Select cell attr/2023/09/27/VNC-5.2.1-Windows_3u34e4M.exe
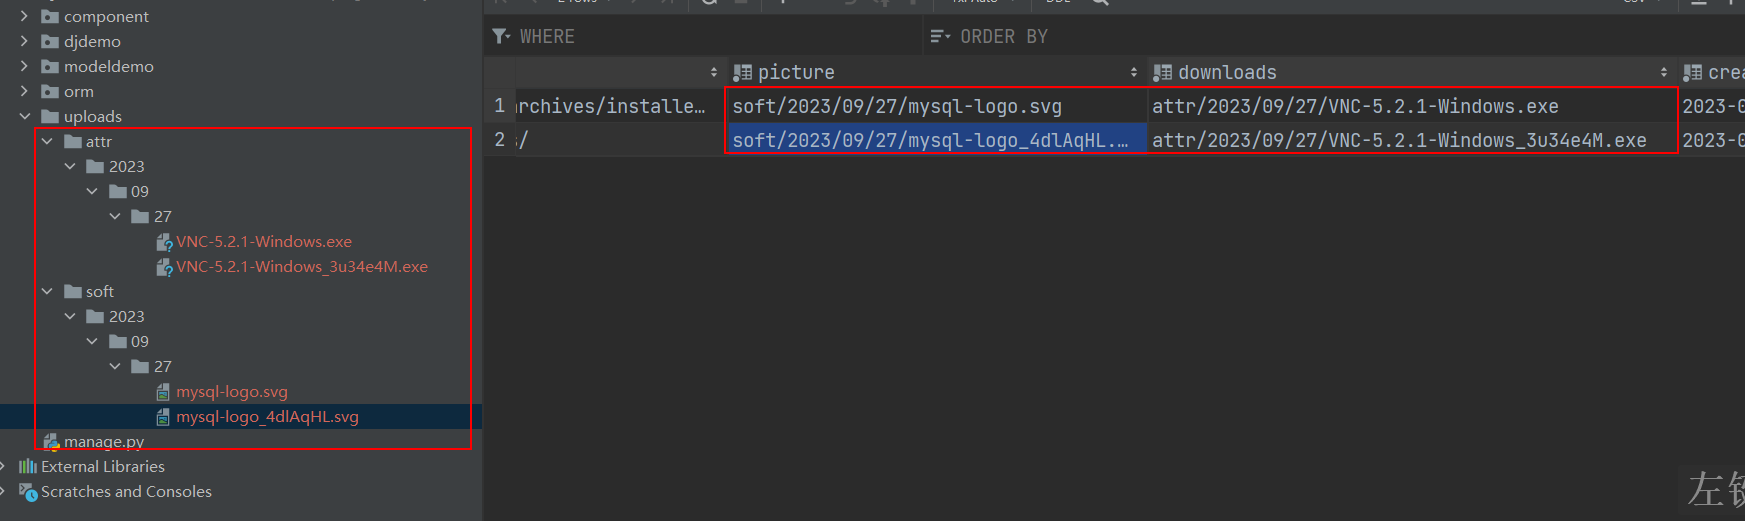This screenshot has height=521, width=1745. pos(1399,141)
